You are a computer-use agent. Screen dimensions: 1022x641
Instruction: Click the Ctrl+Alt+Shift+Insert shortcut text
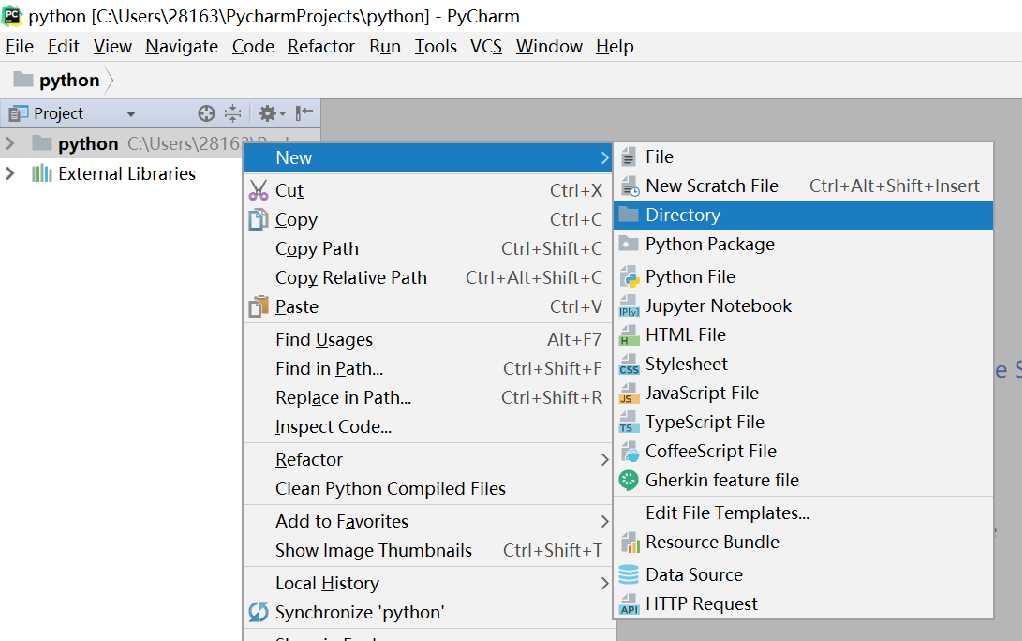894,186
